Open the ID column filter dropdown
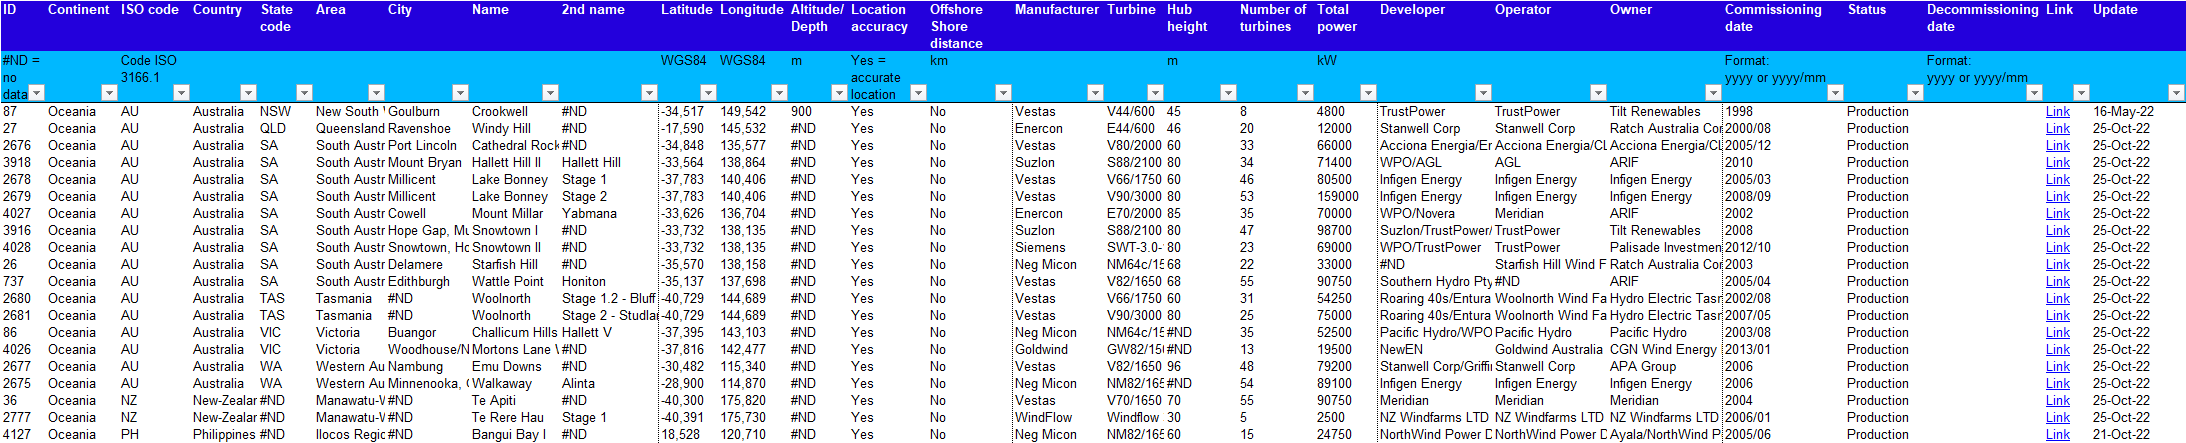Image resolution: width=2186 pixels, height=443 pixels. click(37, 93)
